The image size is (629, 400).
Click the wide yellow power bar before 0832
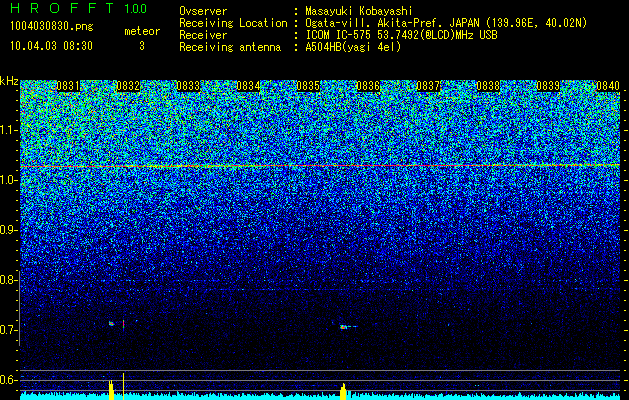click(112, 390)
